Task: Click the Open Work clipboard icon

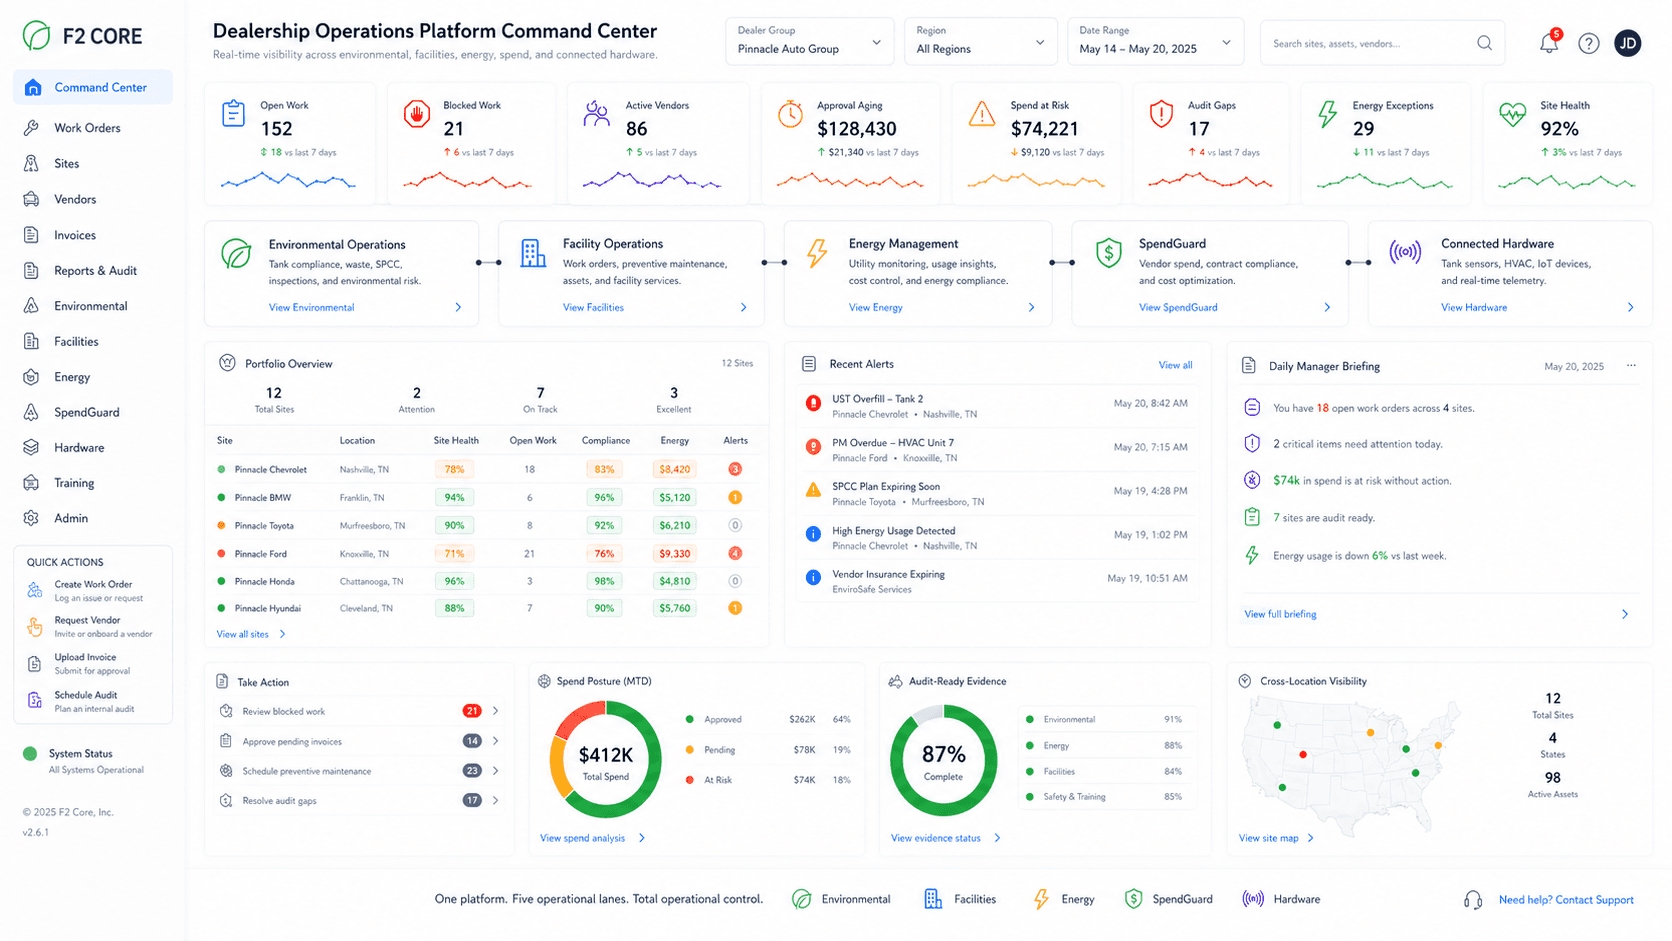Action: point(233,113)
